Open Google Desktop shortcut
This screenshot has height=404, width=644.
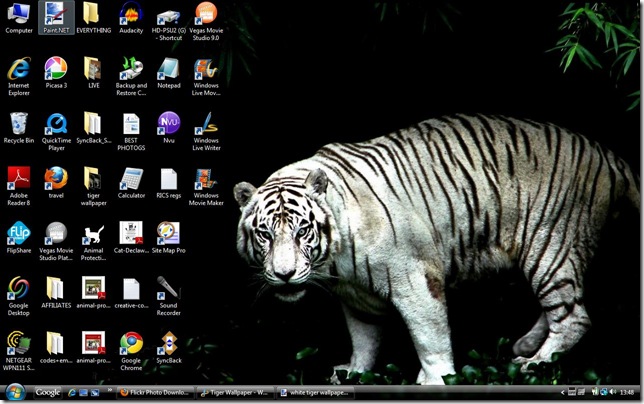[x=18, y=296]
